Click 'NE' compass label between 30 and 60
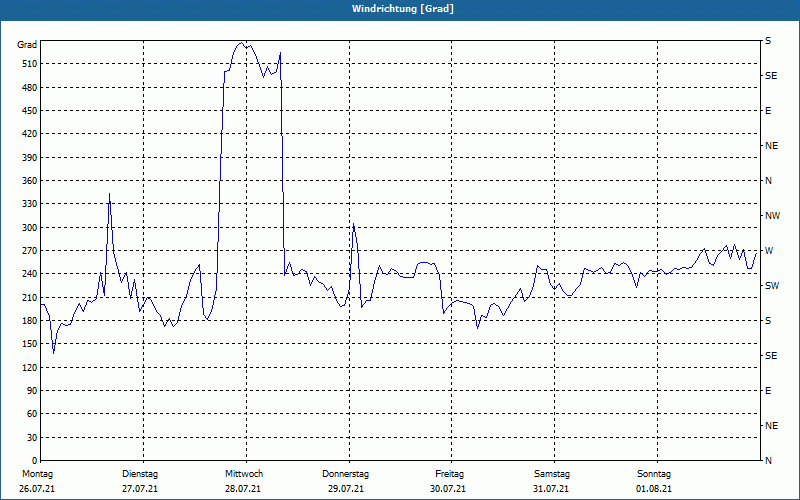The image size is (800, 500). (x=771, y=425)
